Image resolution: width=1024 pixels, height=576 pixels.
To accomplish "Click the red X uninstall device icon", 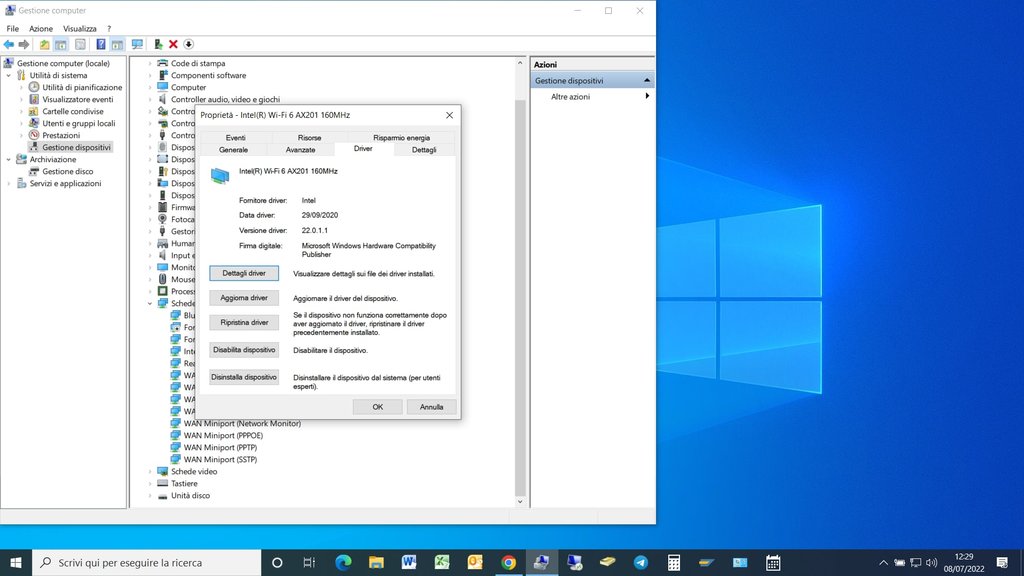I will coord(173,44).
